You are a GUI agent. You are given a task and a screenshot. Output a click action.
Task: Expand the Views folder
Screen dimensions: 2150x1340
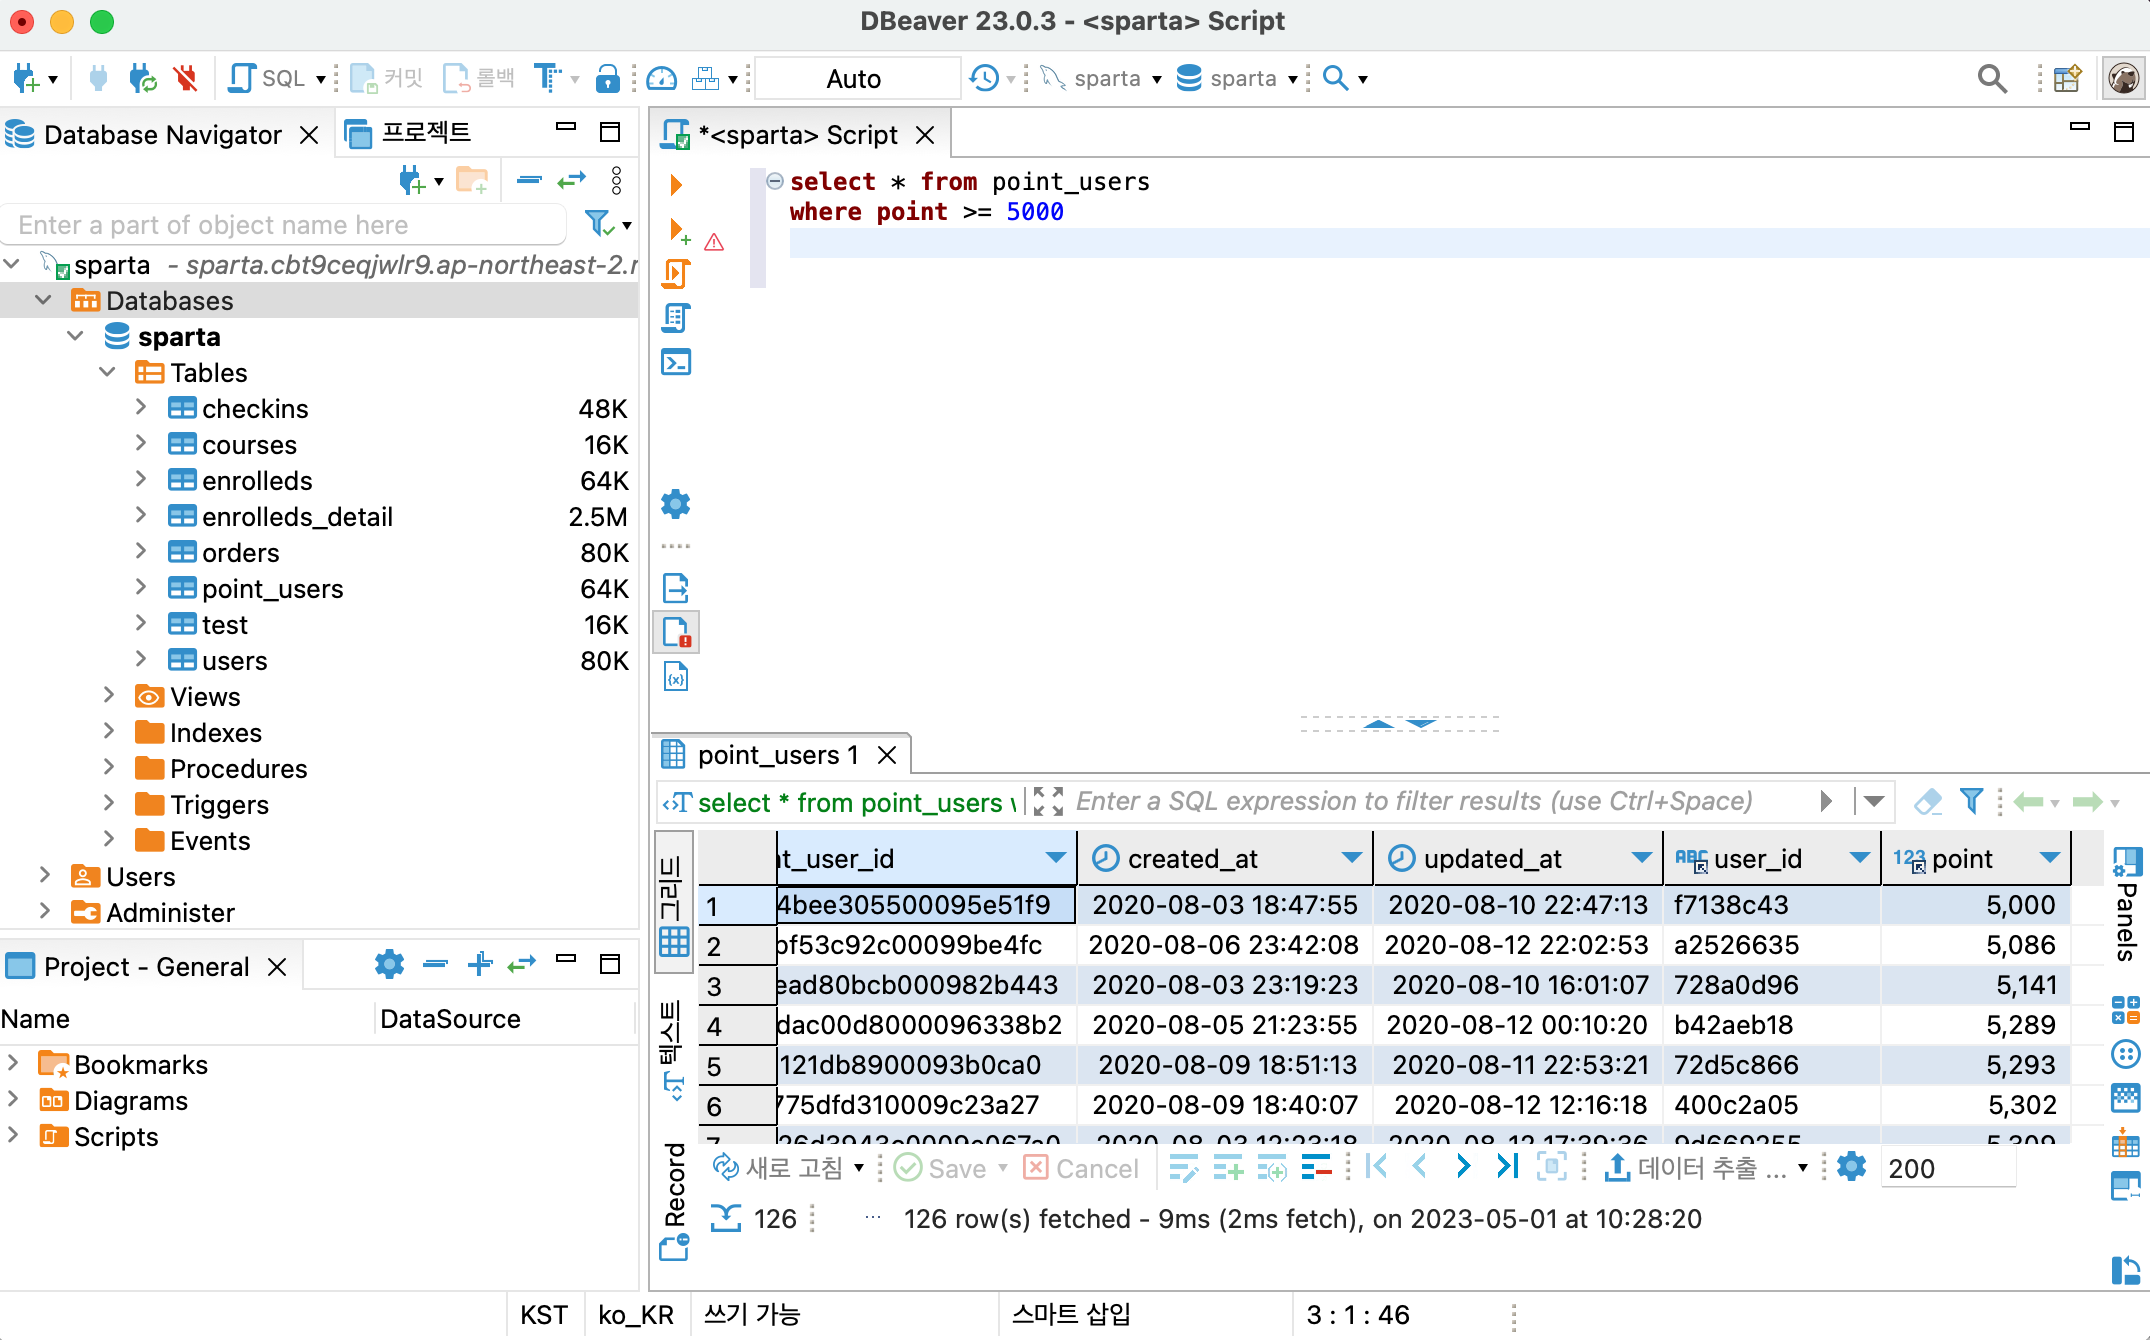coord(108,696)
